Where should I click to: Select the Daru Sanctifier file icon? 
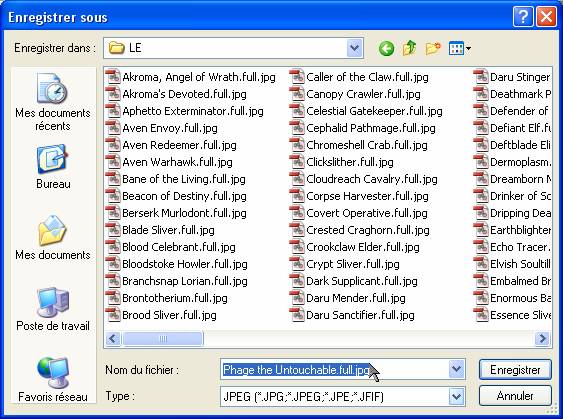(x=297, y=315)
